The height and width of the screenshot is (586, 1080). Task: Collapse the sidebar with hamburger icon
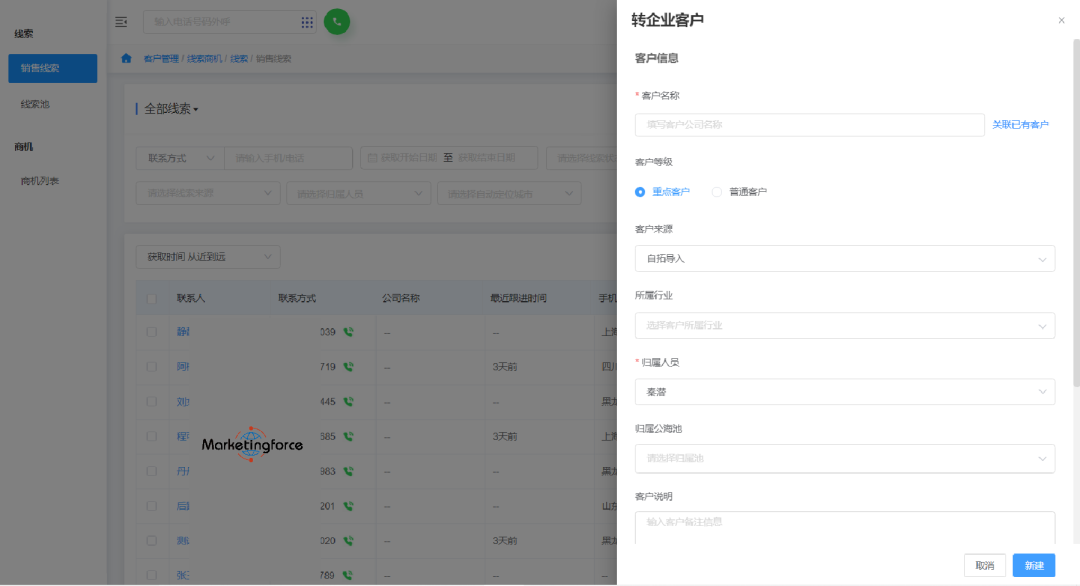(121, 22)
